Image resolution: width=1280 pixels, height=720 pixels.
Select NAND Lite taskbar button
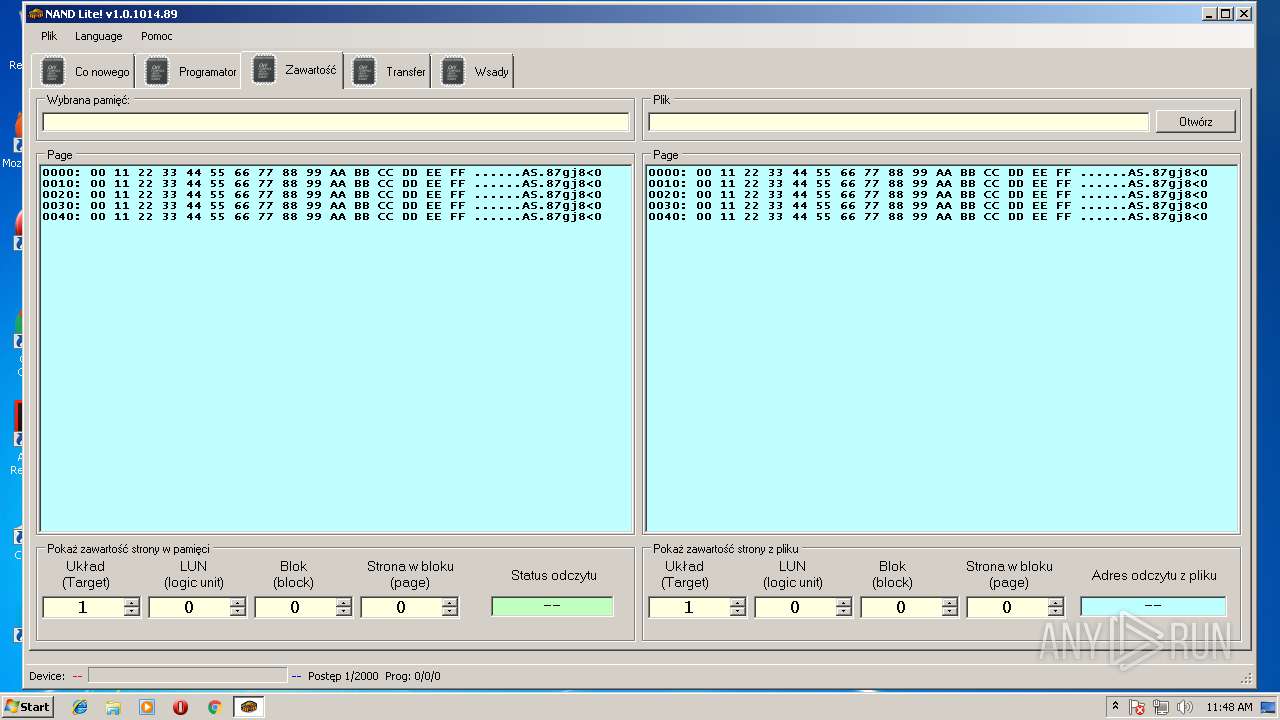coord(249,707)
